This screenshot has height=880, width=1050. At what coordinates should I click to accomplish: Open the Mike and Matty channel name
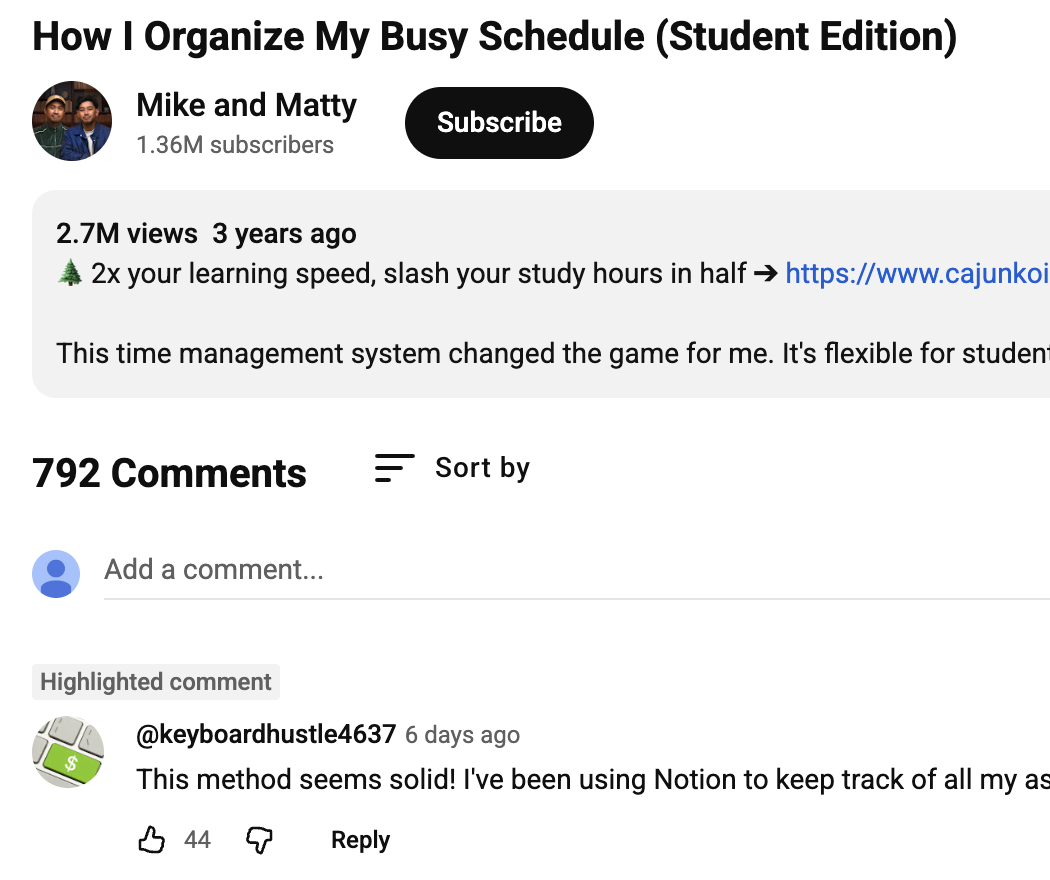point(246,105)
